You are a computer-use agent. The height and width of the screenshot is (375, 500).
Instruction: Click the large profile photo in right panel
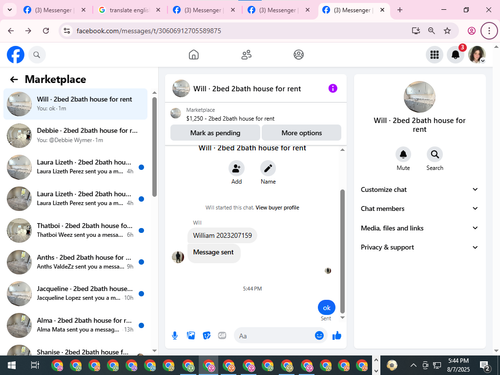point(419,97)
